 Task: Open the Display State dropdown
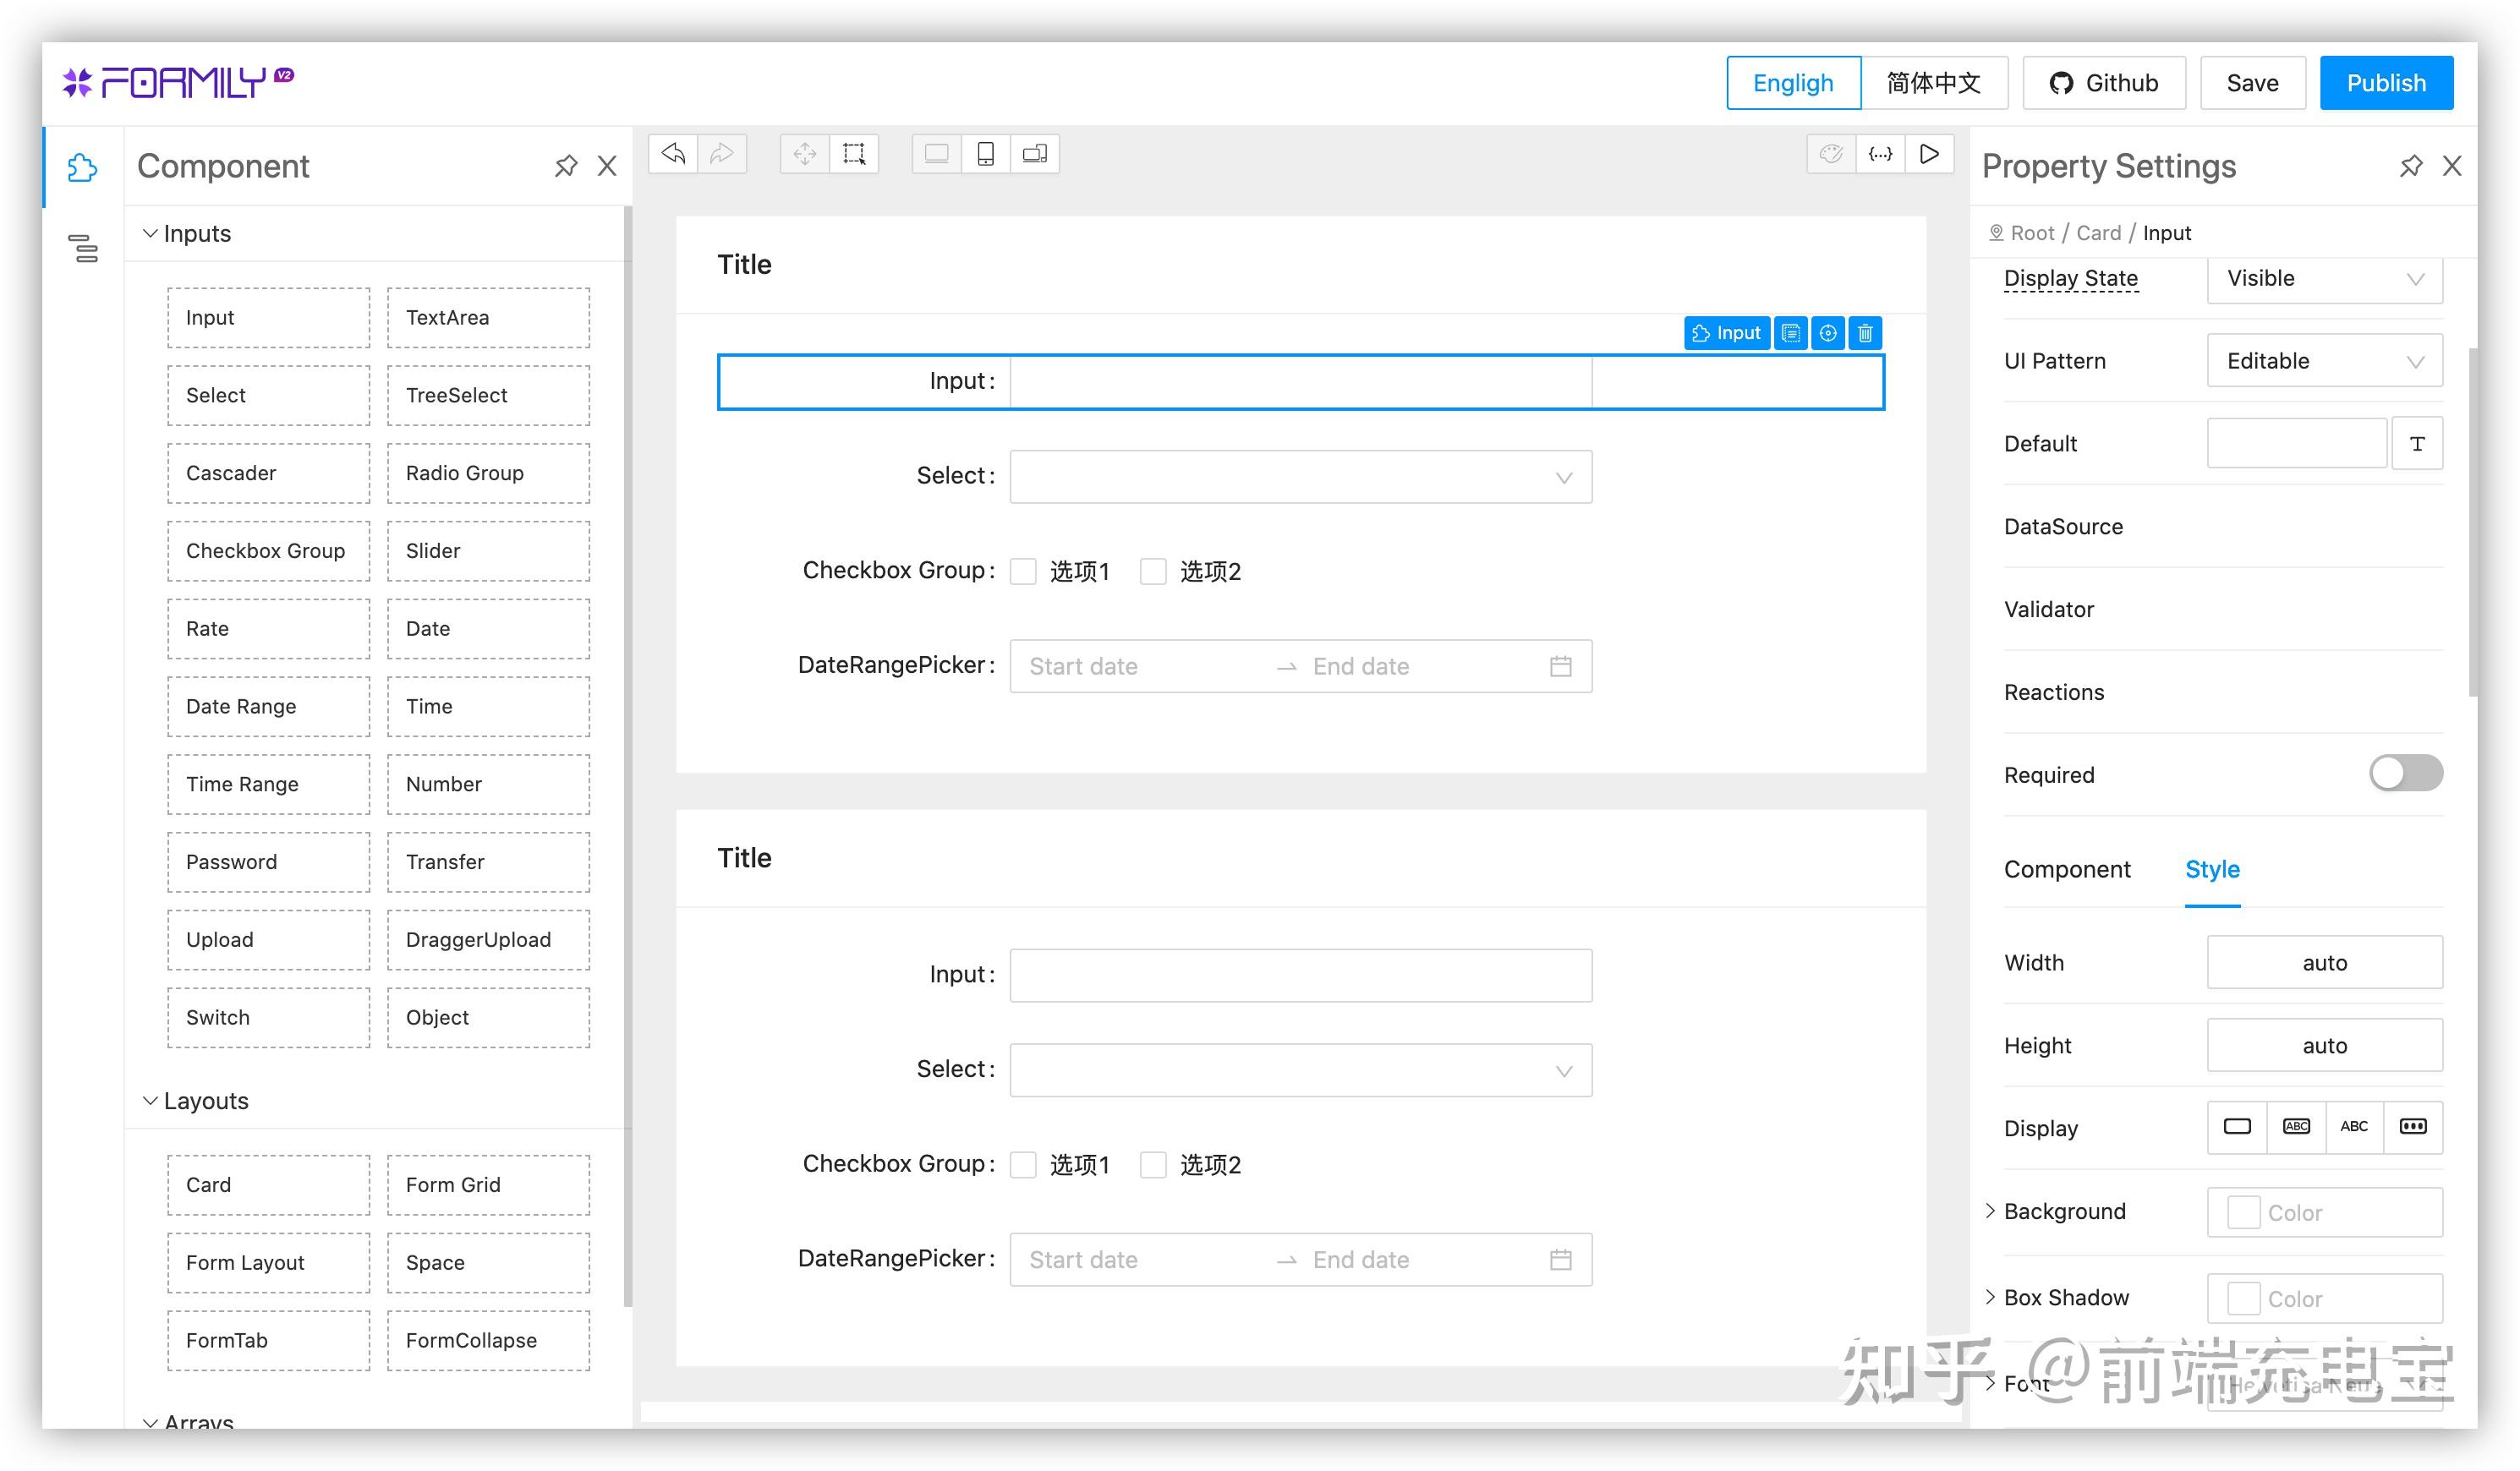(2324, 279)
